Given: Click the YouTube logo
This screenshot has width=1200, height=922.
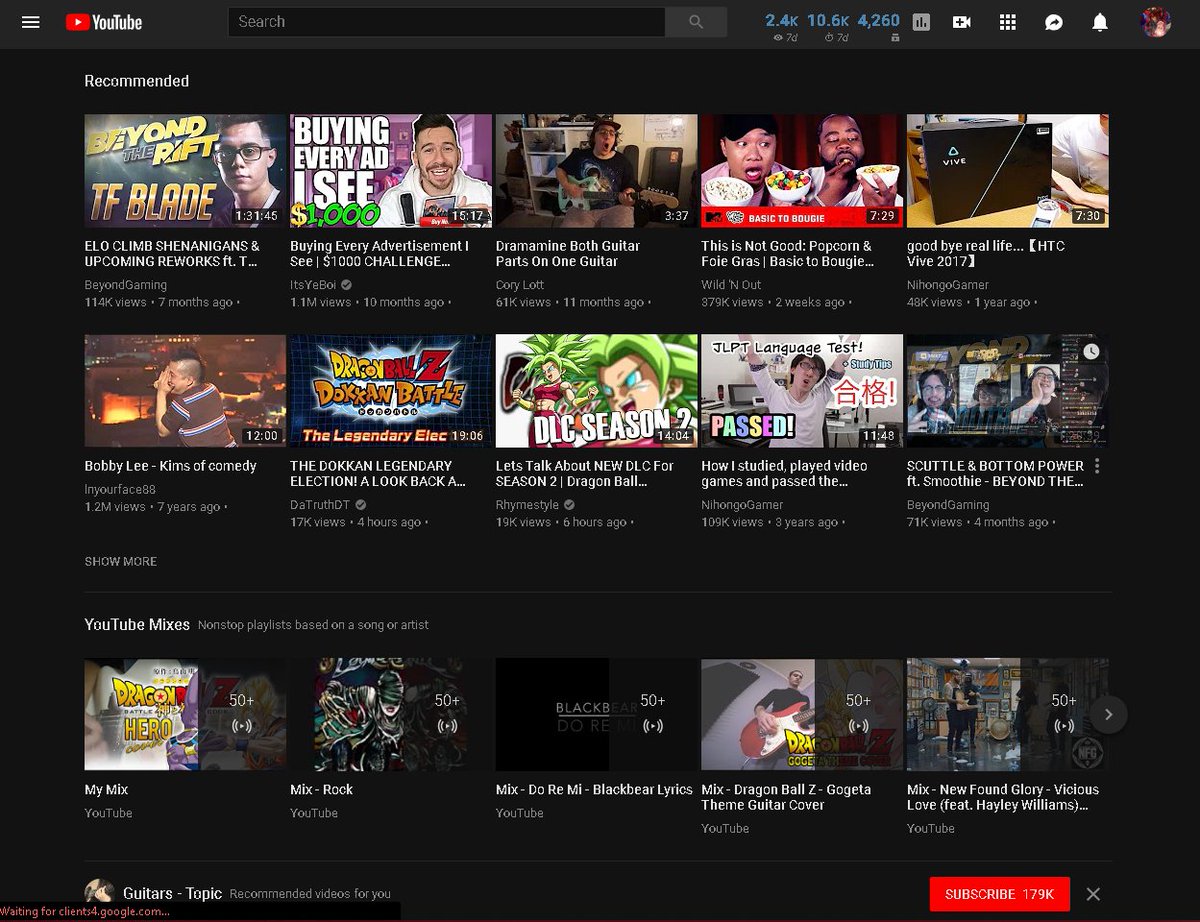Looking at the screenshot, I should 104,22.
